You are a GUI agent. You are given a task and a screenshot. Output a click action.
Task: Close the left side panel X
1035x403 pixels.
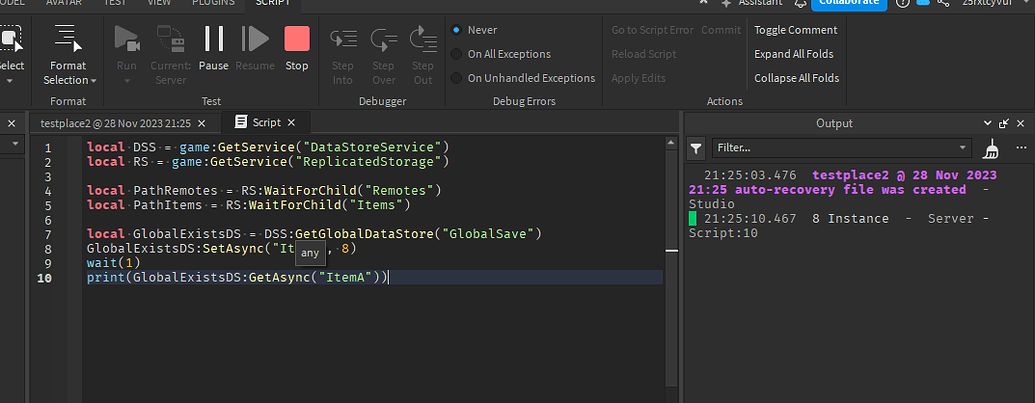pyautogui.click(x=11, y=123)
